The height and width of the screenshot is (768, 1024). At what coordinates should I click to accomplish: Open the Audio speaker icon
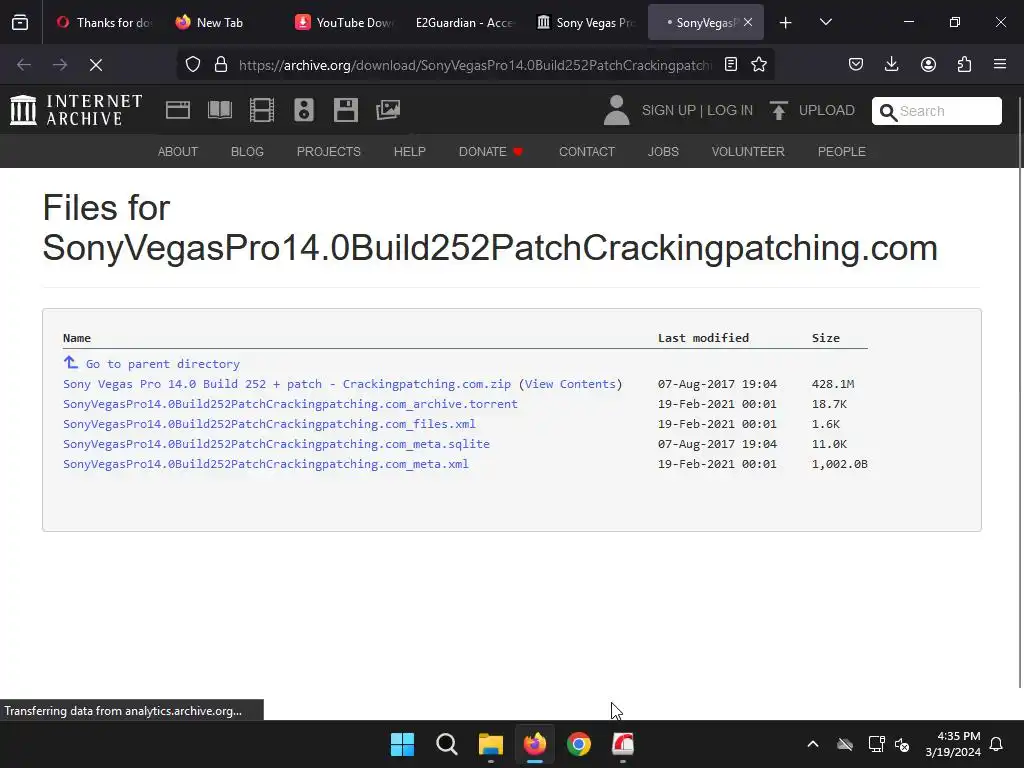tap(304, 110)
